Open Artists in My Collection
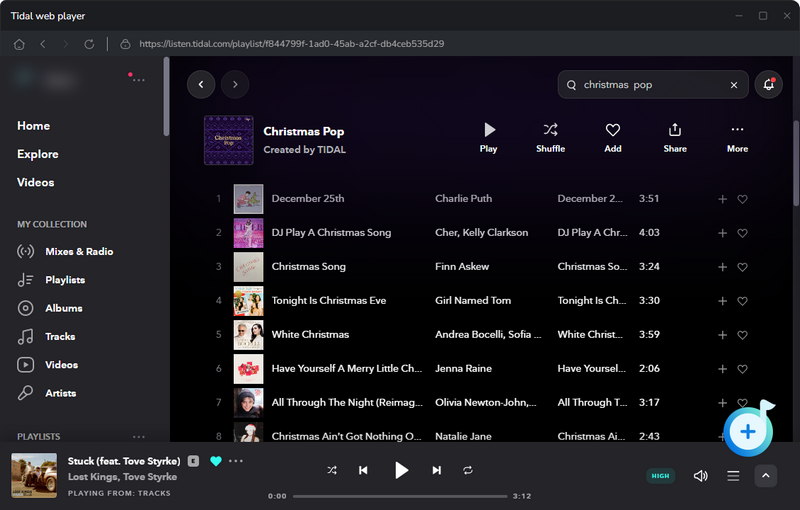Image resolution: width=800 pixels, height=510 pixels. pyautogui.click(x=46, y=393)
